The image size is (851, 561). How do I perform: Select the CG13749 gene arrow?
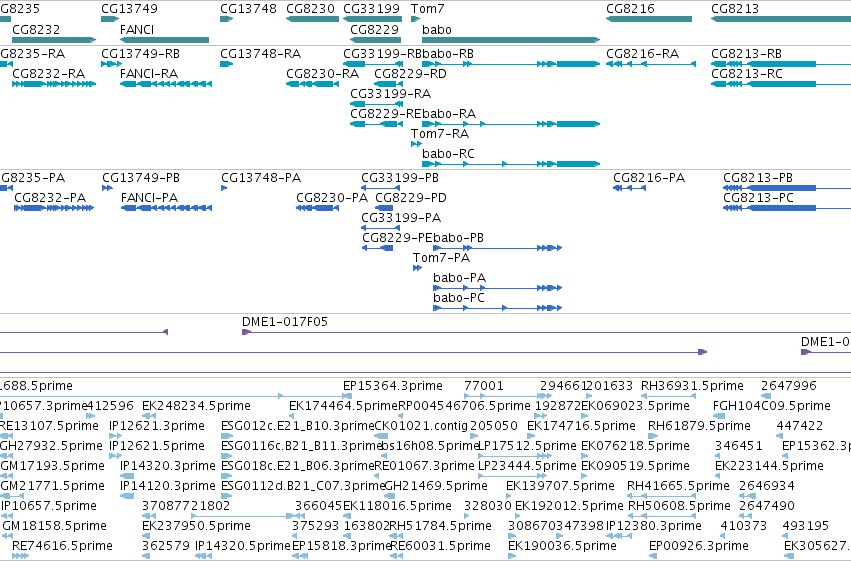coord(110,19)
